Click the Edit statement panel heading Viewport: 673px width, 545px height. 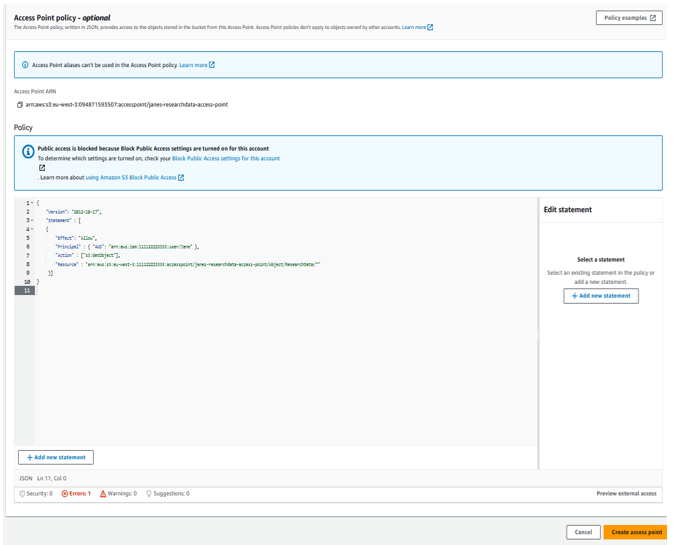[567, 209]
